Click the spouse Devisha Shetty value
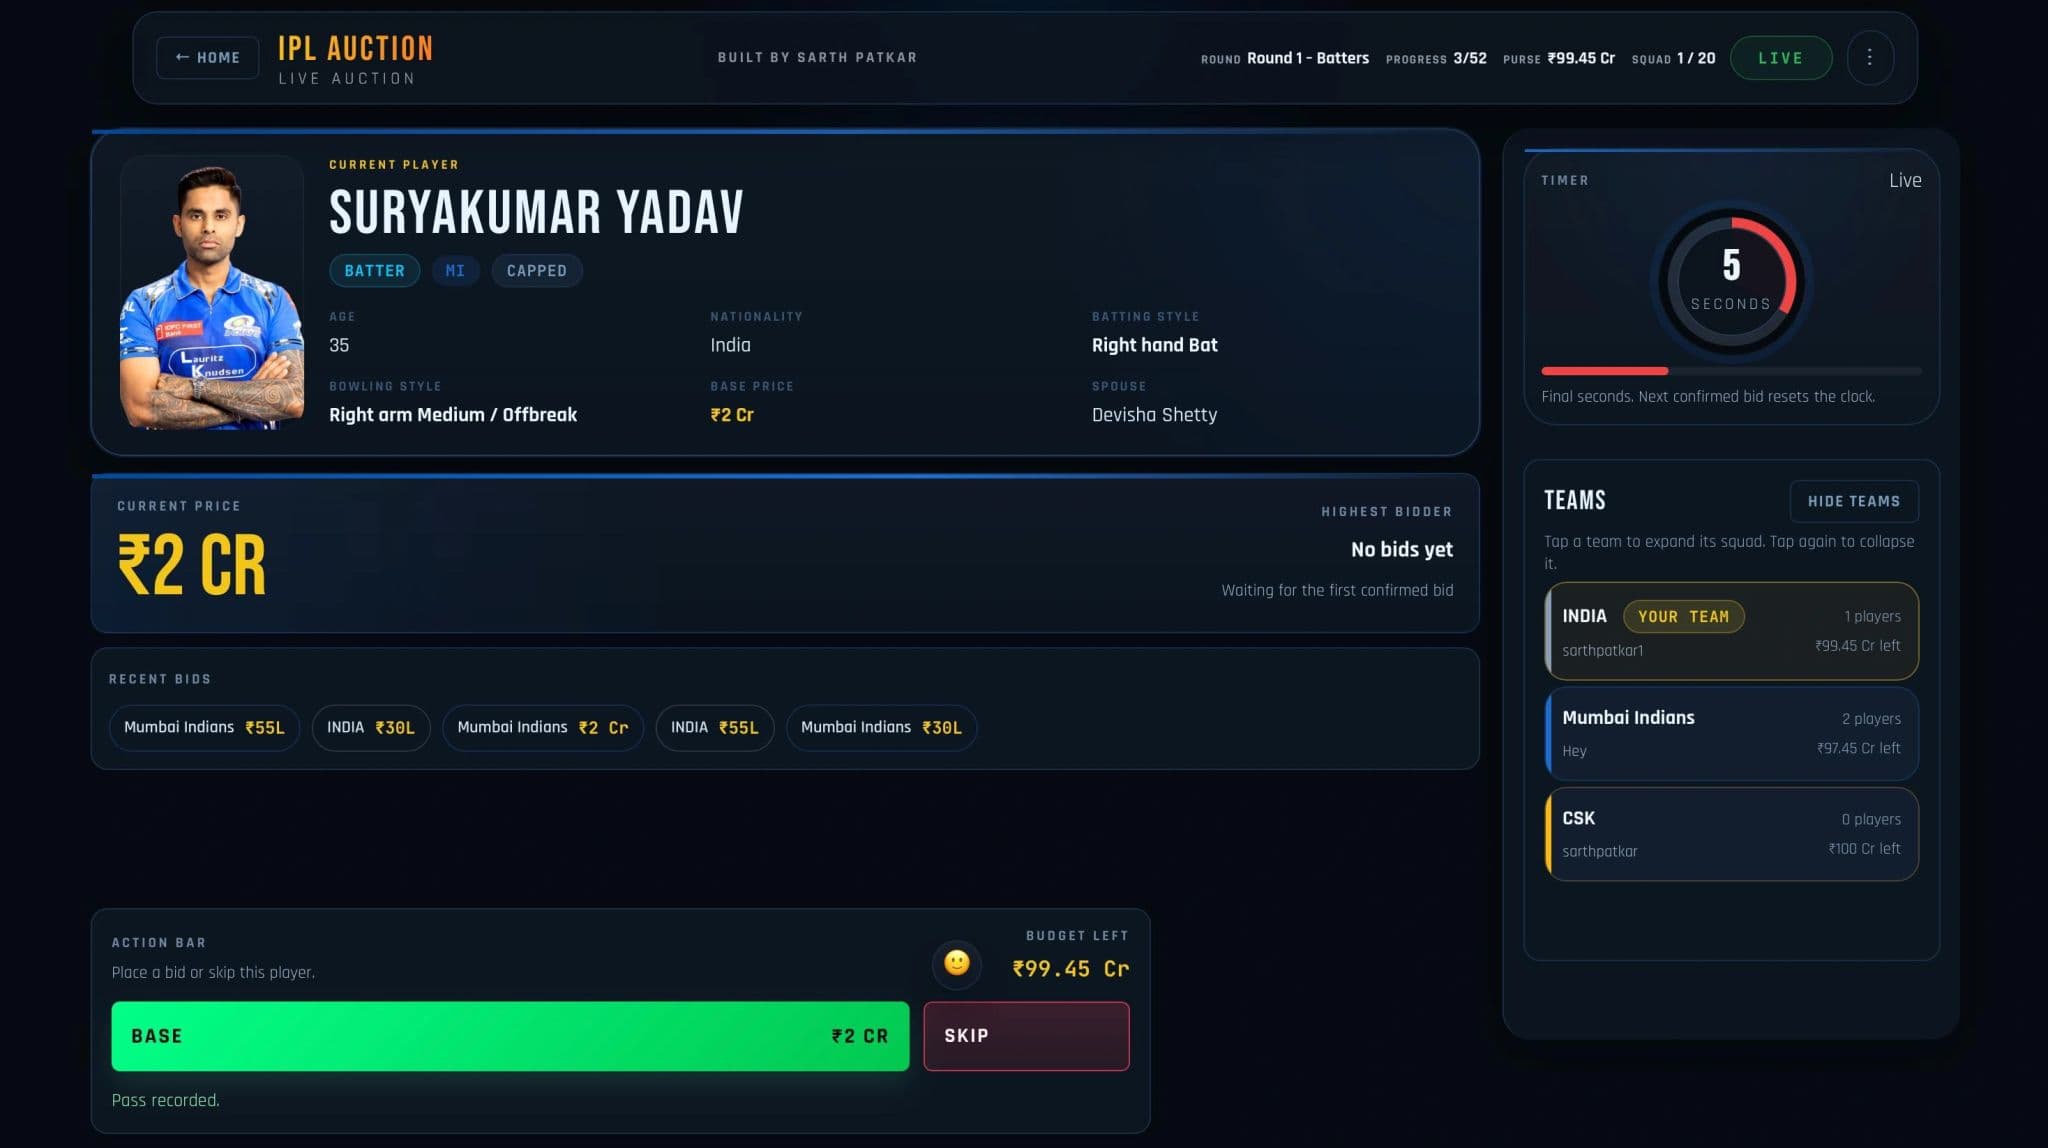Viewport: 2048px width, 1148px height. point(1154,415)
